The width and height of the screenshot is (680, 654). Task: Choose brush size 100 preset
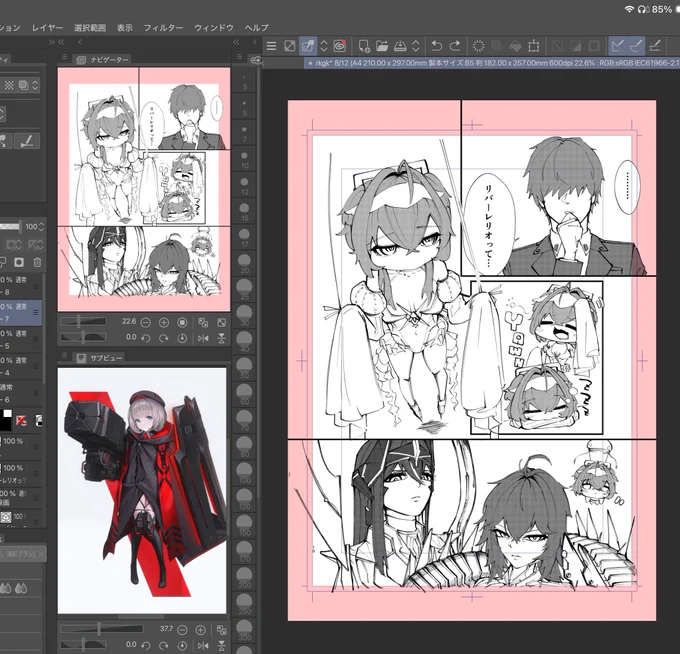[x=245, y=474]
